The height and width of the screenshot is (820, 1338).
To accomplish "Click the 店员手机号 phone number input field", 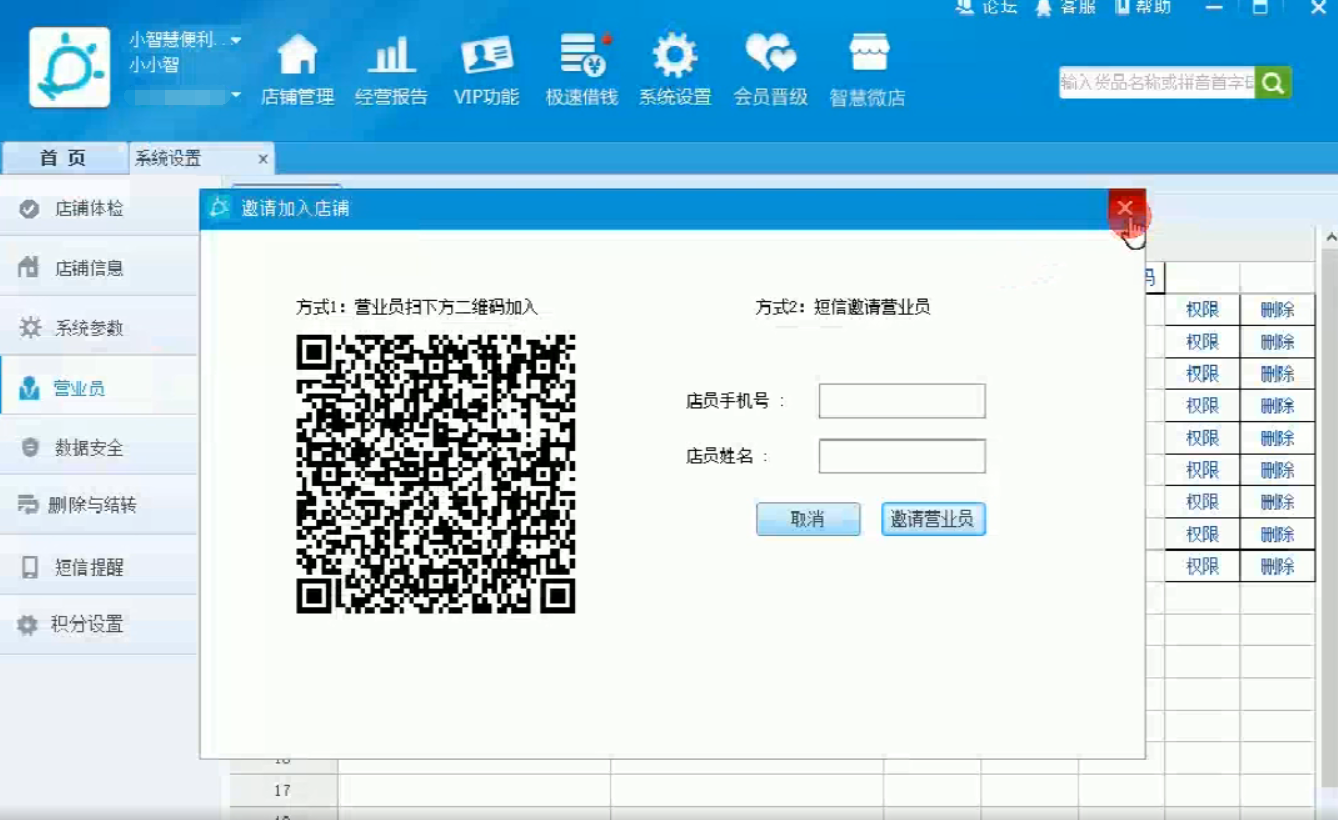I will coord(900,400).
